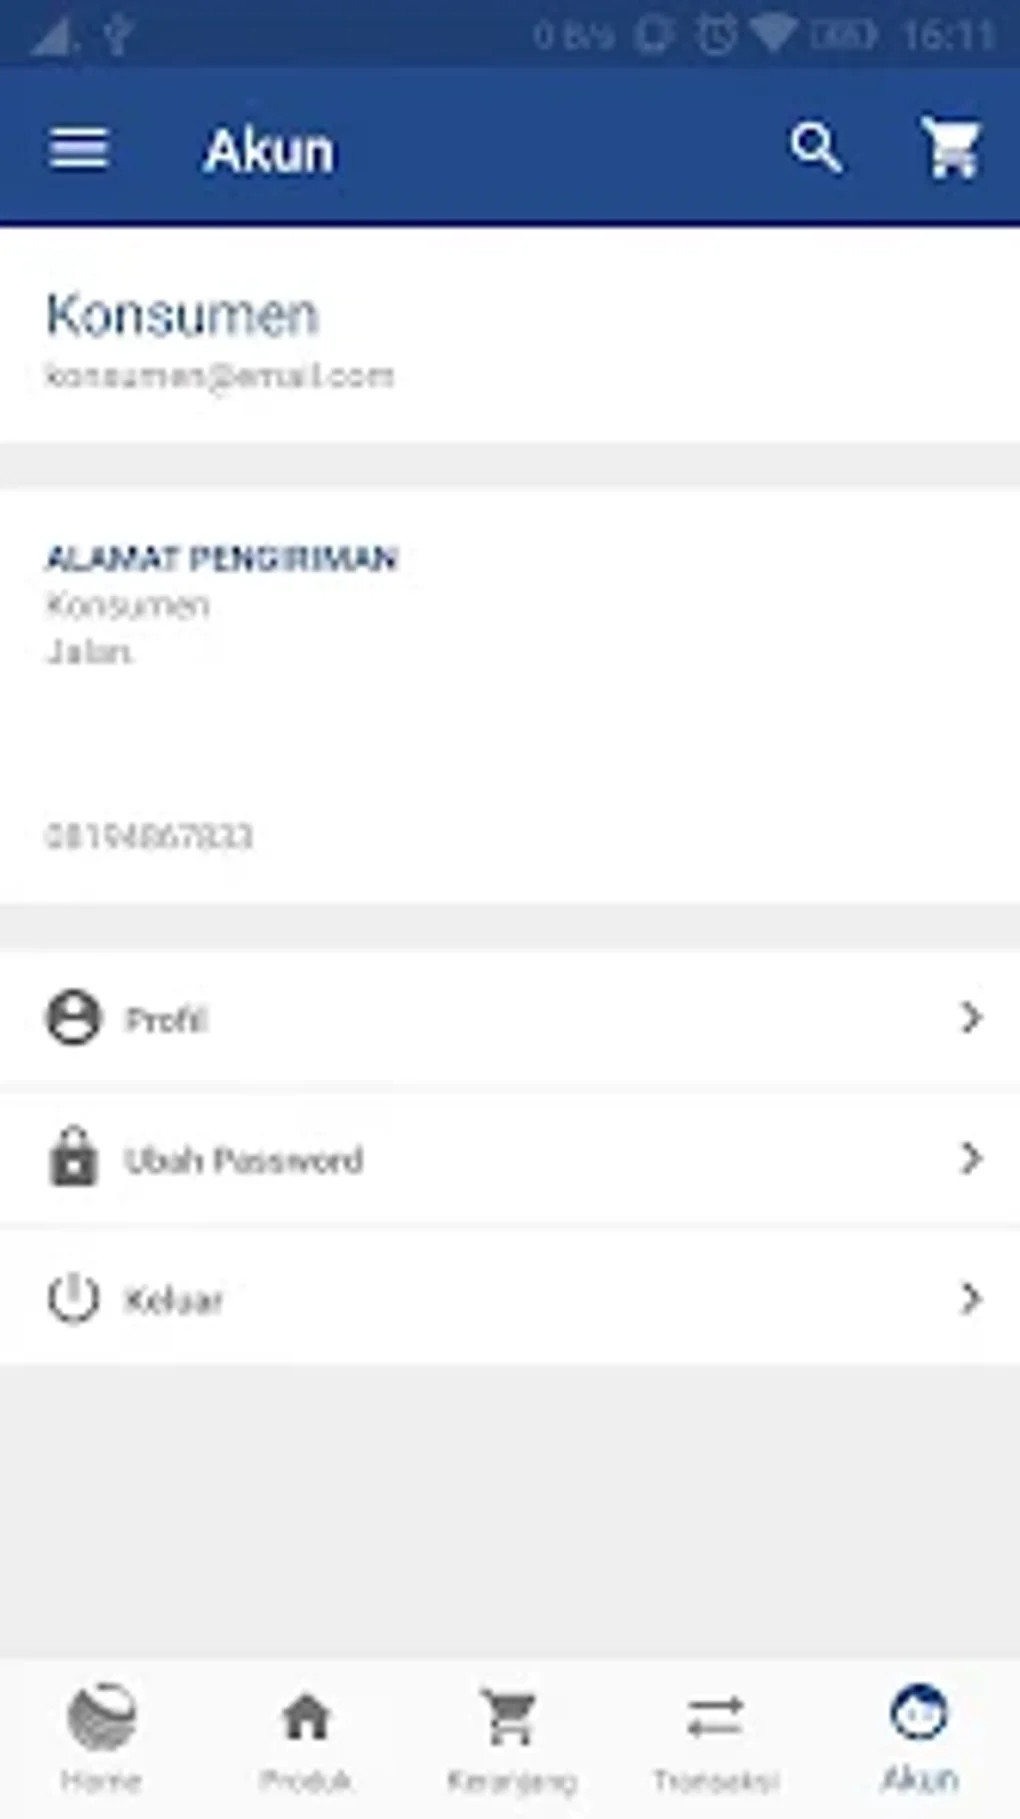Image resolution: width=1020 pixels, height=1819 pixels.
Task: Tap the search magnifier icon
Action: (815, 150)
